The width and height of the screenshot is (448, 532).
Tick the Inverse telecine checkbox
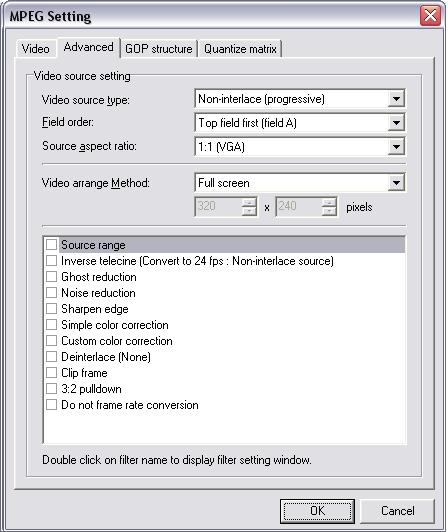[52, 261]
